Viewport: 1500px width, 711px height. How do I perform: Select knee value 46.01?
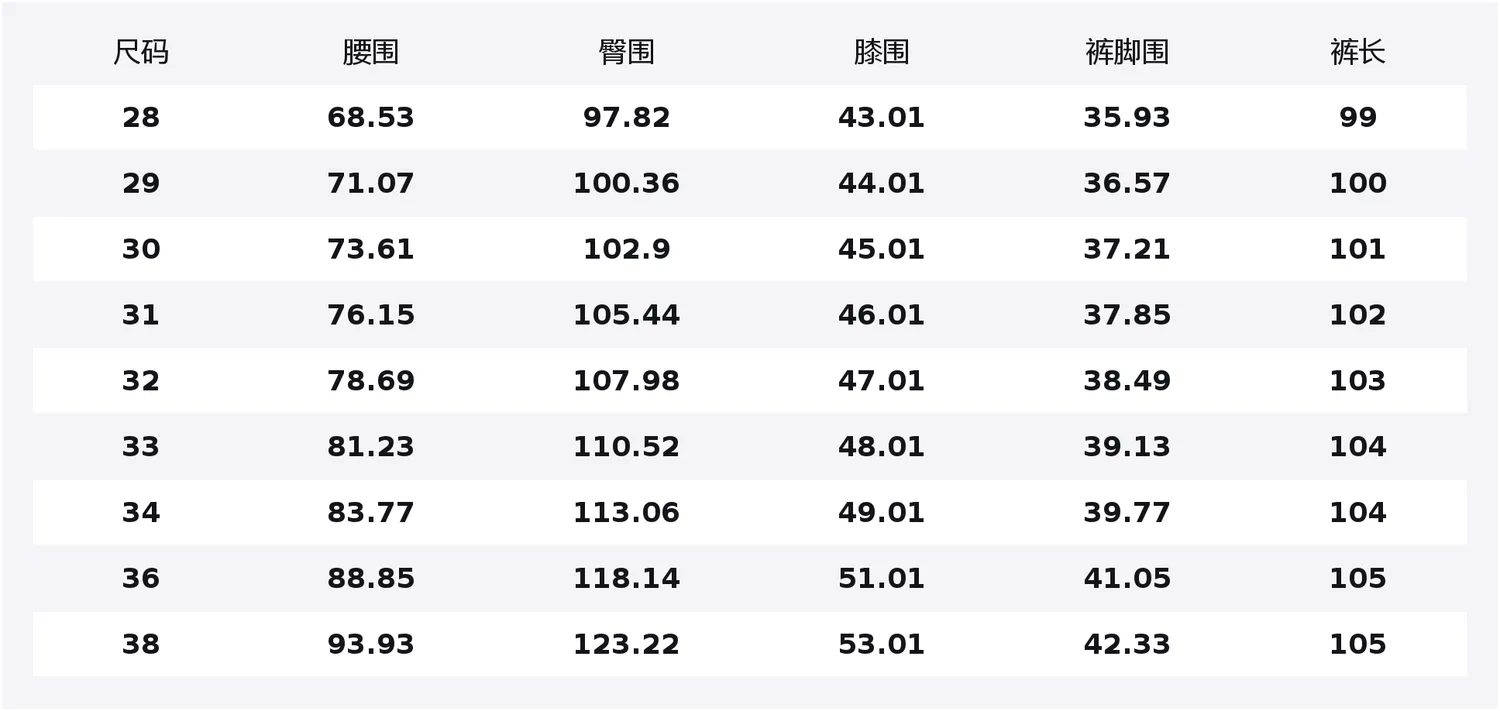[x=881, y=316]
